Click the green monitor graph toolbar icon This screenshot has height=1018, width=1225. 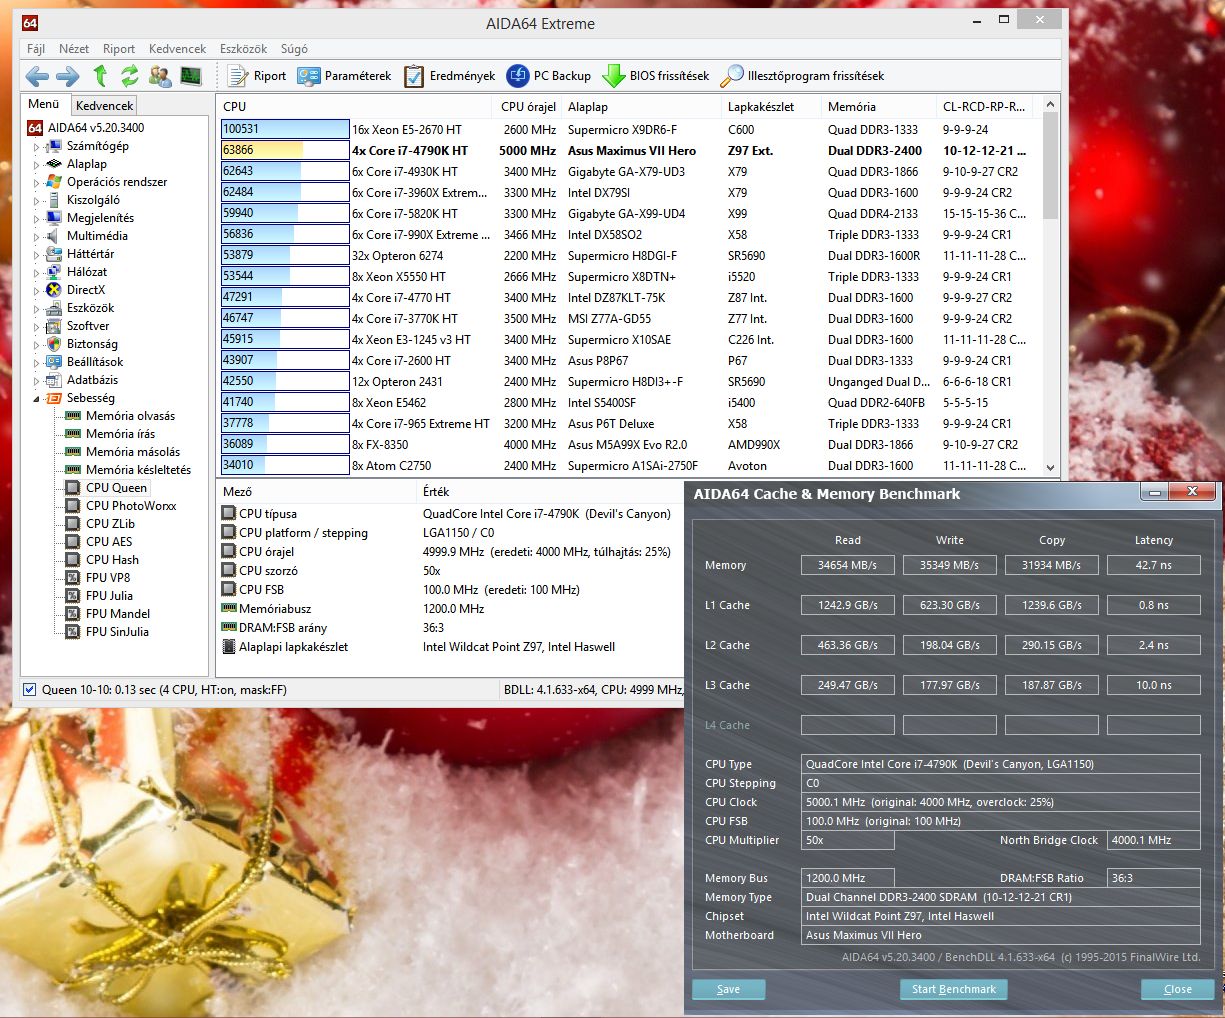[191, 76]
